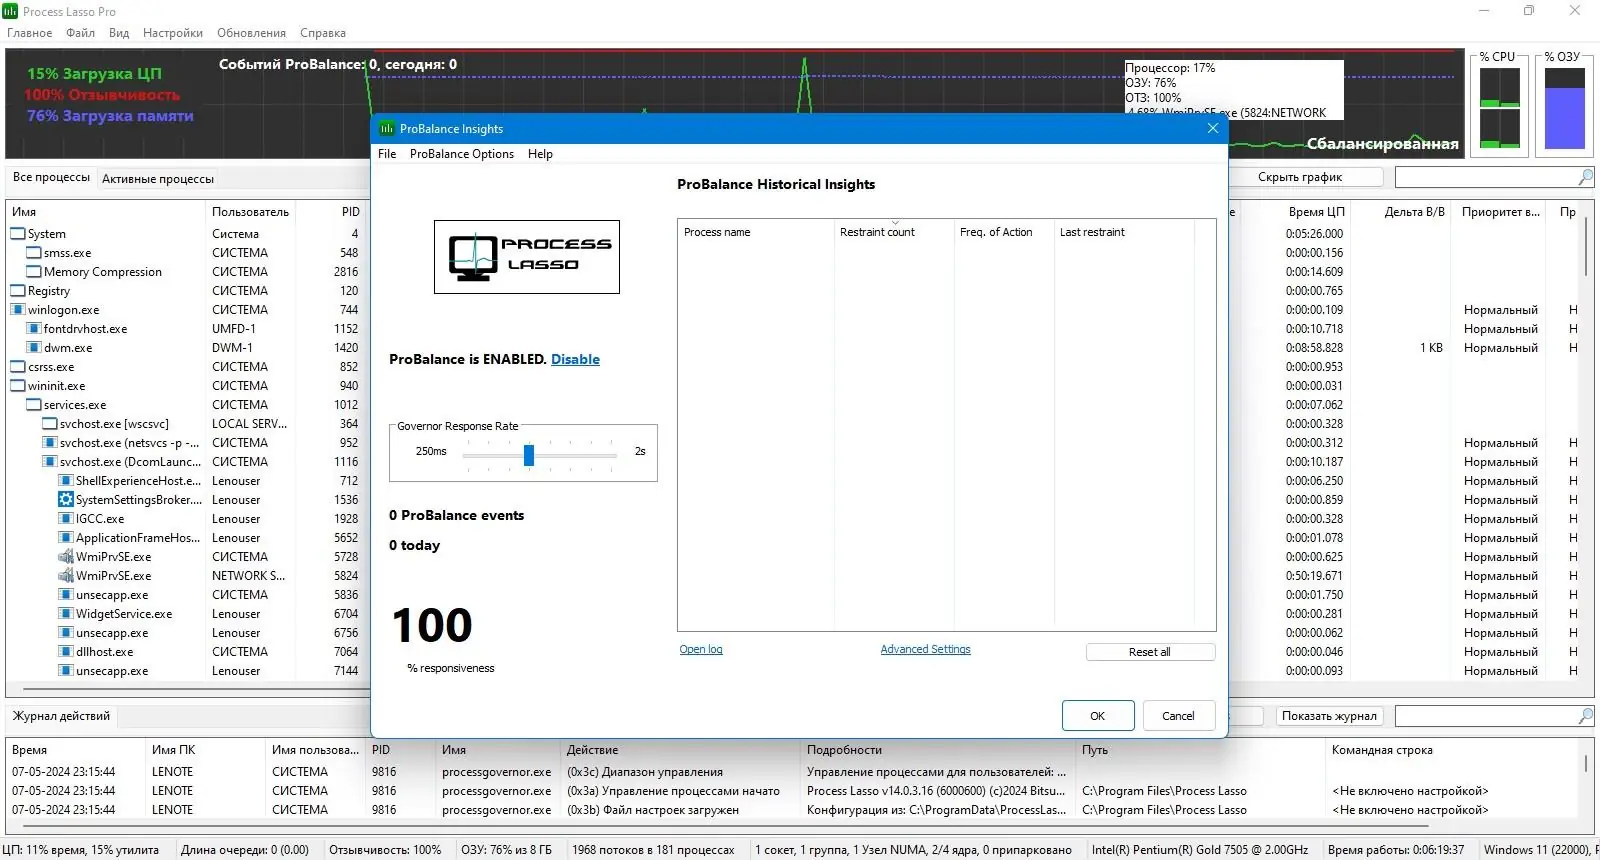Sort insights by Process name column
This screenshot has height=860, width=1600.
[x=756, y=232]
